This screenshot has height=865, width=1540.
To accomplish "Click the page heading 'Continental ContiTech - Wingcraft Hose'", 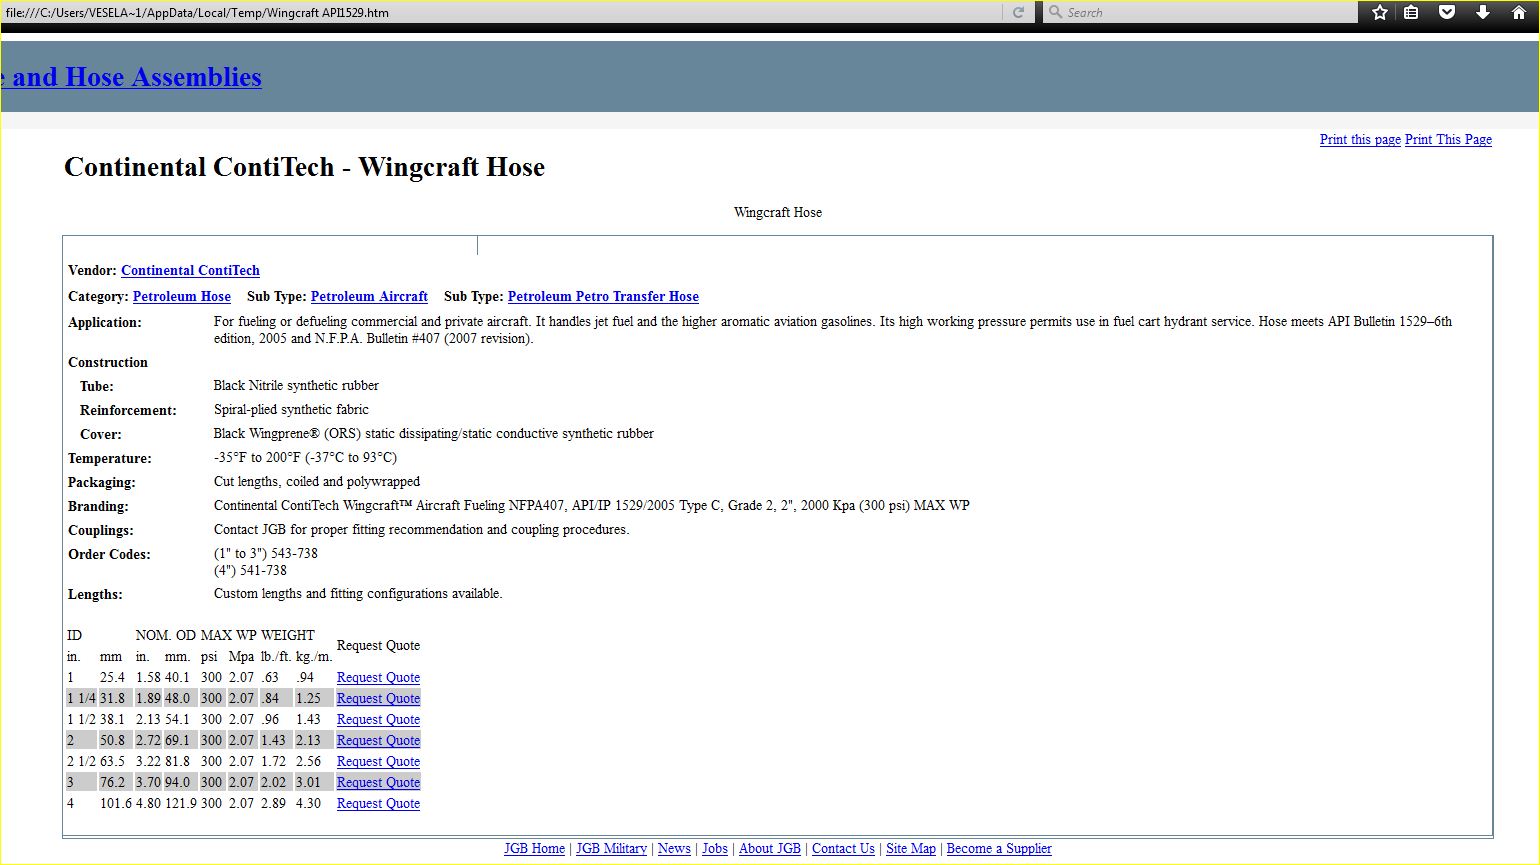I will tap(304, 167).
